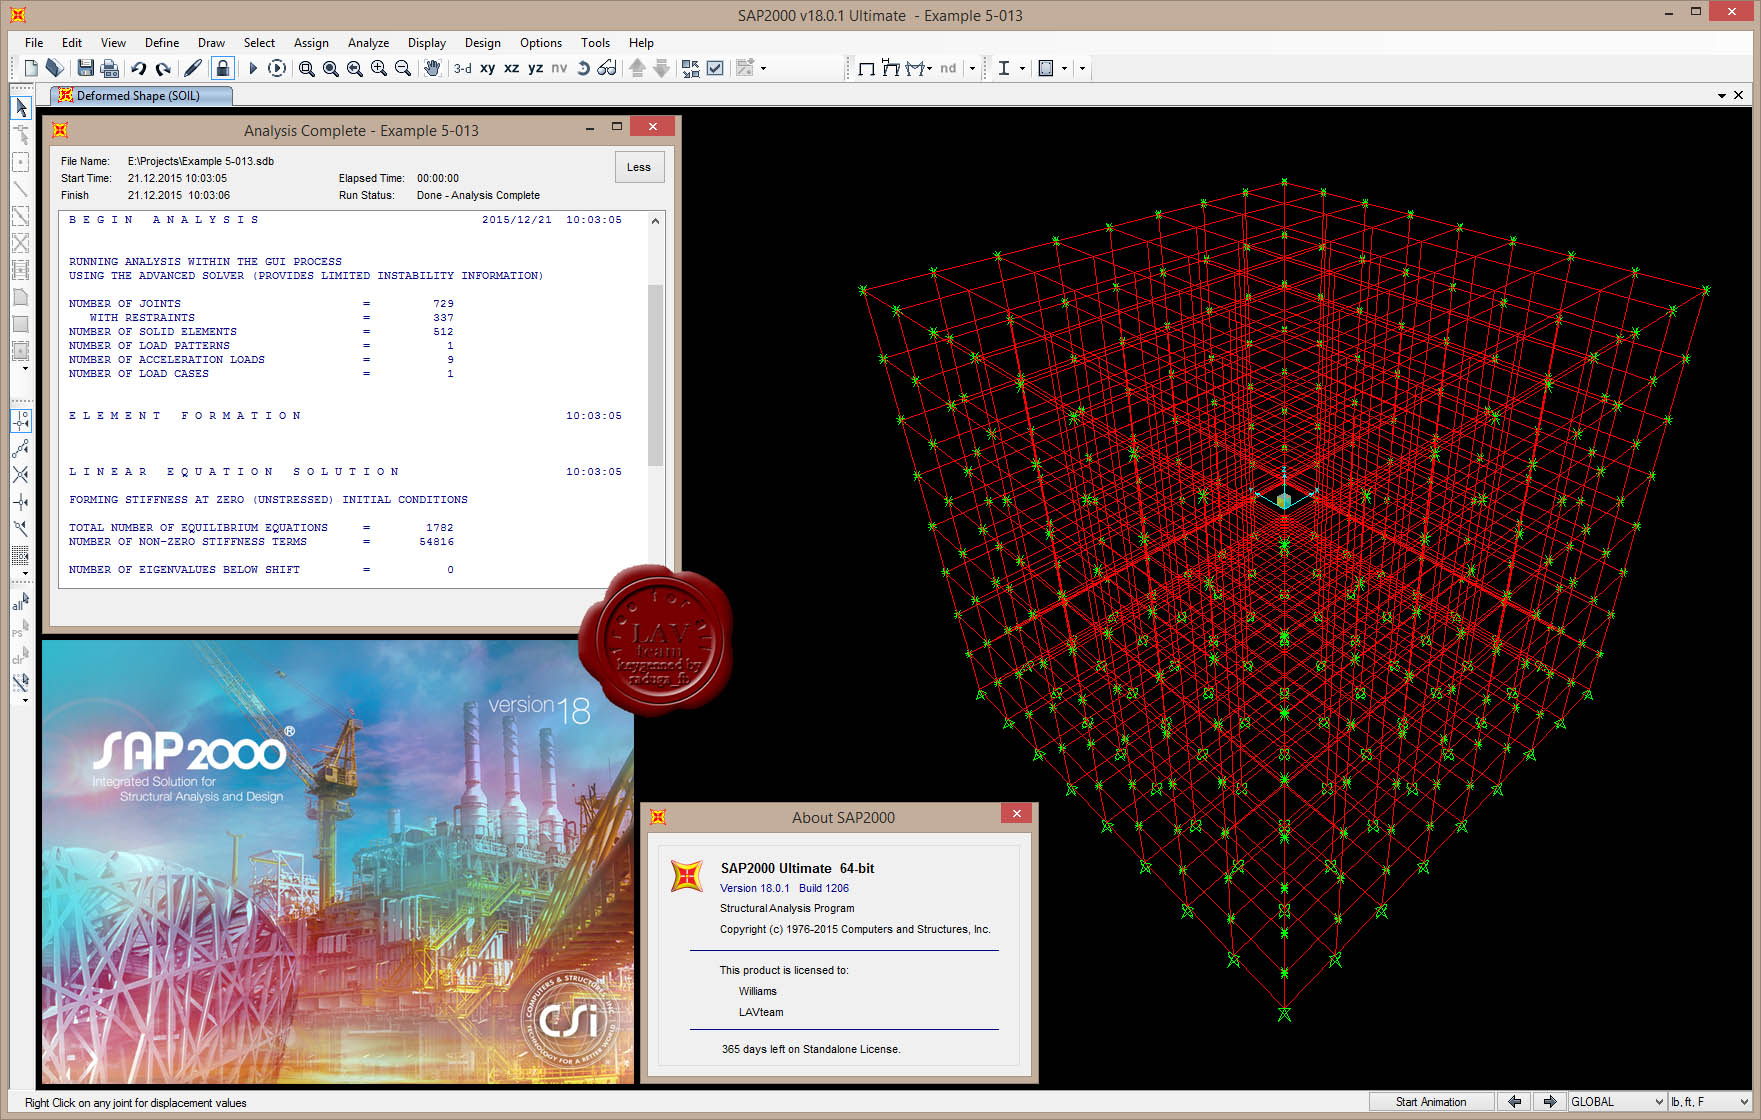The width and height of the screenshot is (1761, 1120).
Task: Expand the I-section steel design dropdown
Action: (x=1022, y=68)
